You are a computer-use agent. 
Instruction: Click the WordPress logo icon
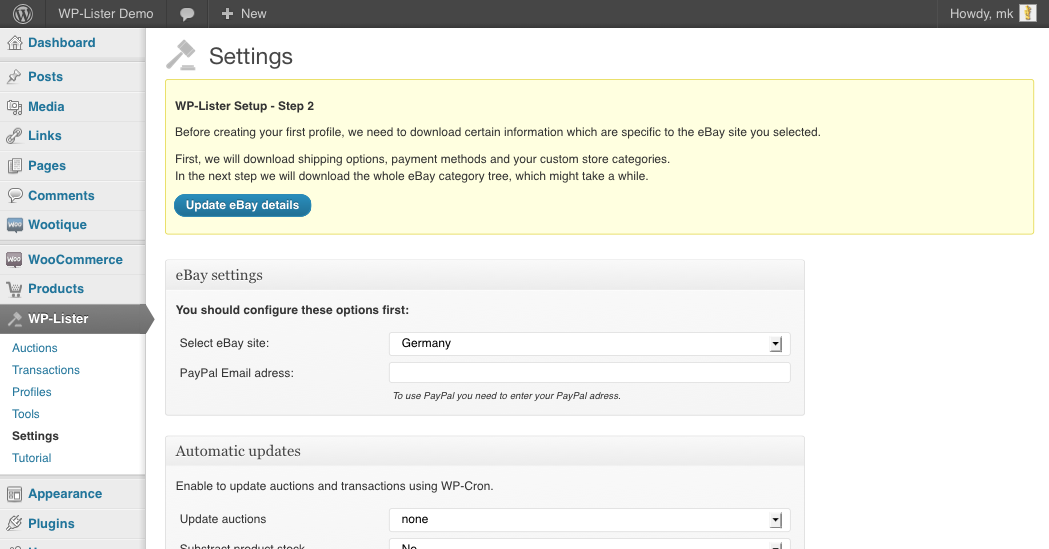click(x=23, y=13)
